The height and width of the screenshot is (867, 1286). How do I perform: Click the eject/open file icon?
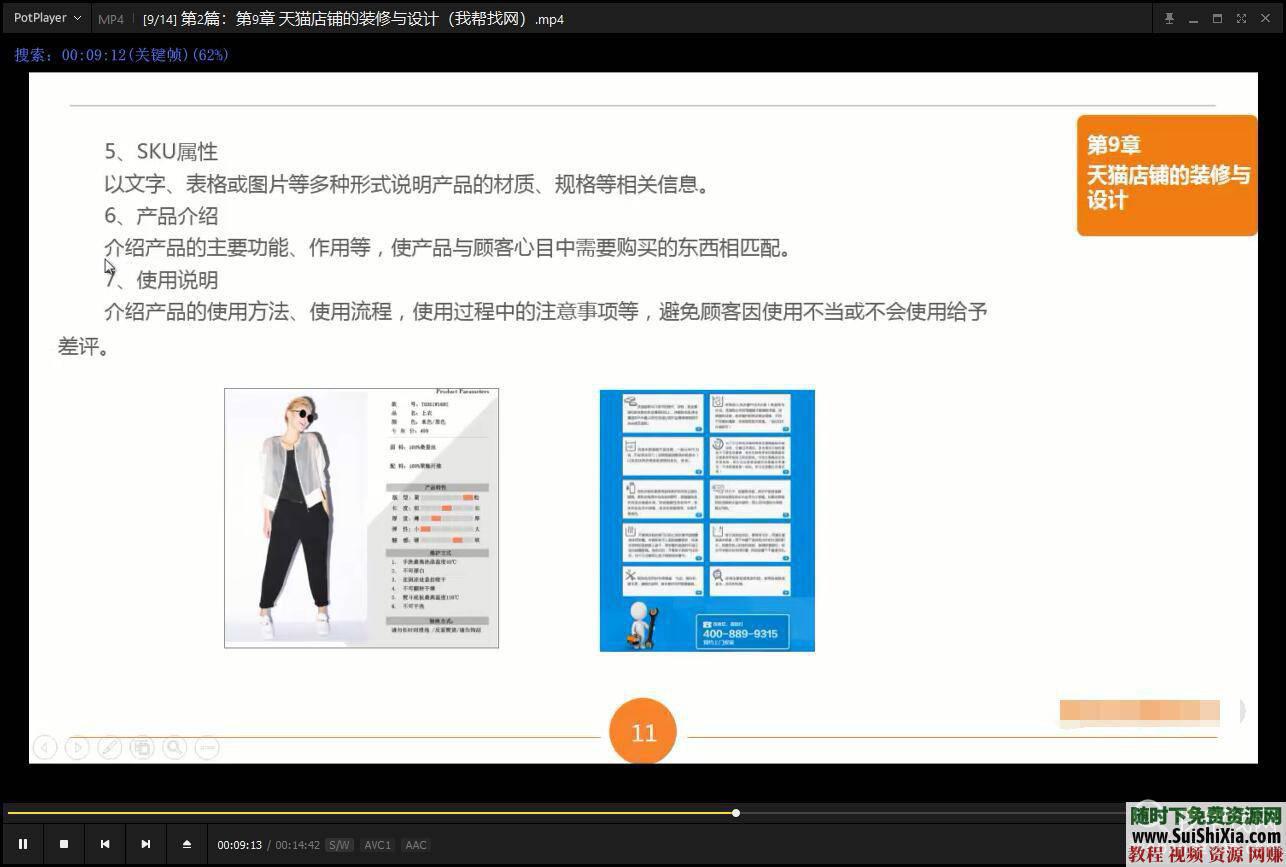(187, 844)
